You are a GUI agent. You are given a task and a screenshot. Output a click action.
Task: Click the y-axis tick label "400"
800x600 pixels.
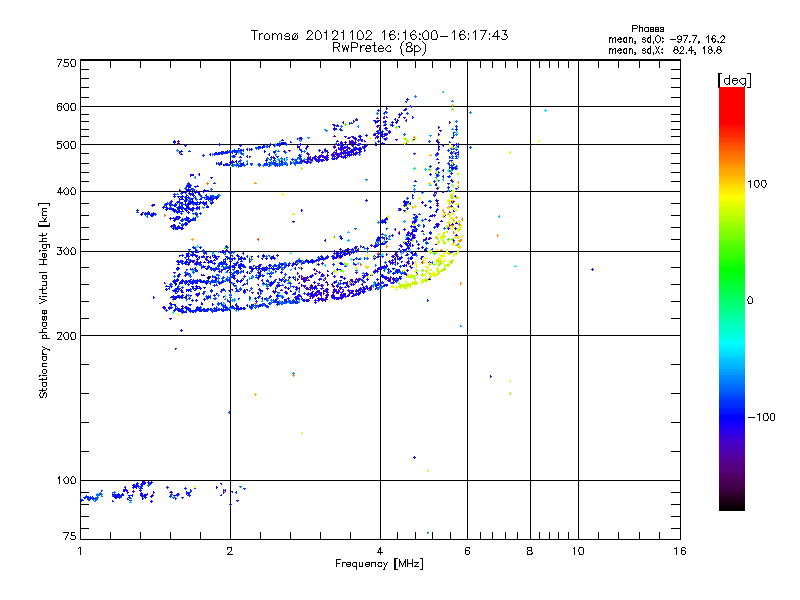pos(66,191)
